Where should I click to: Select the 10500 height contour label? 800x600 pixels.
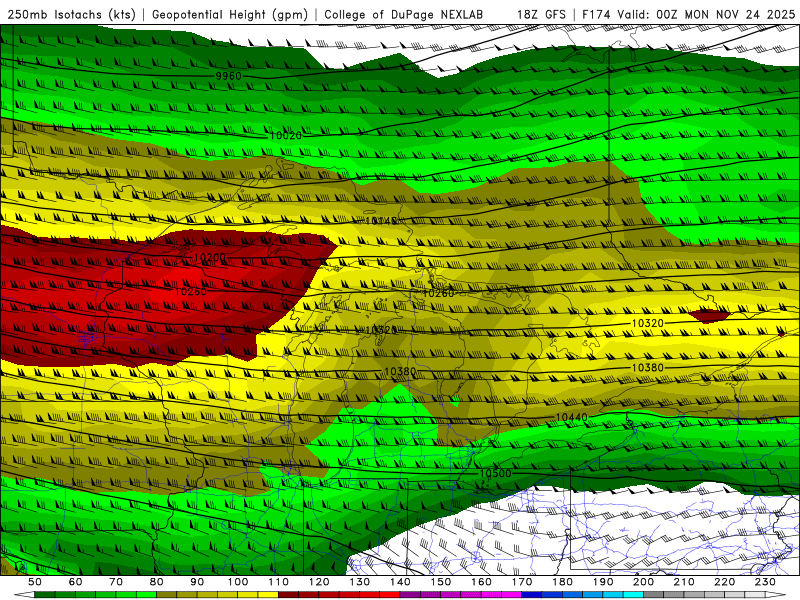[x=495, y=473]
